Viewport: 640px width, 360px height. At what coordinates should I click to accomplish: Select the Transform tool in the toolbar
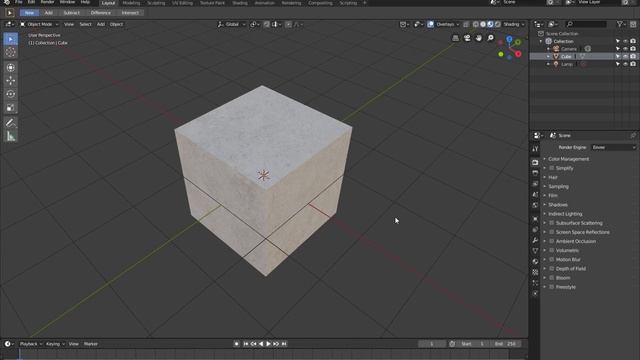[11, 67]
